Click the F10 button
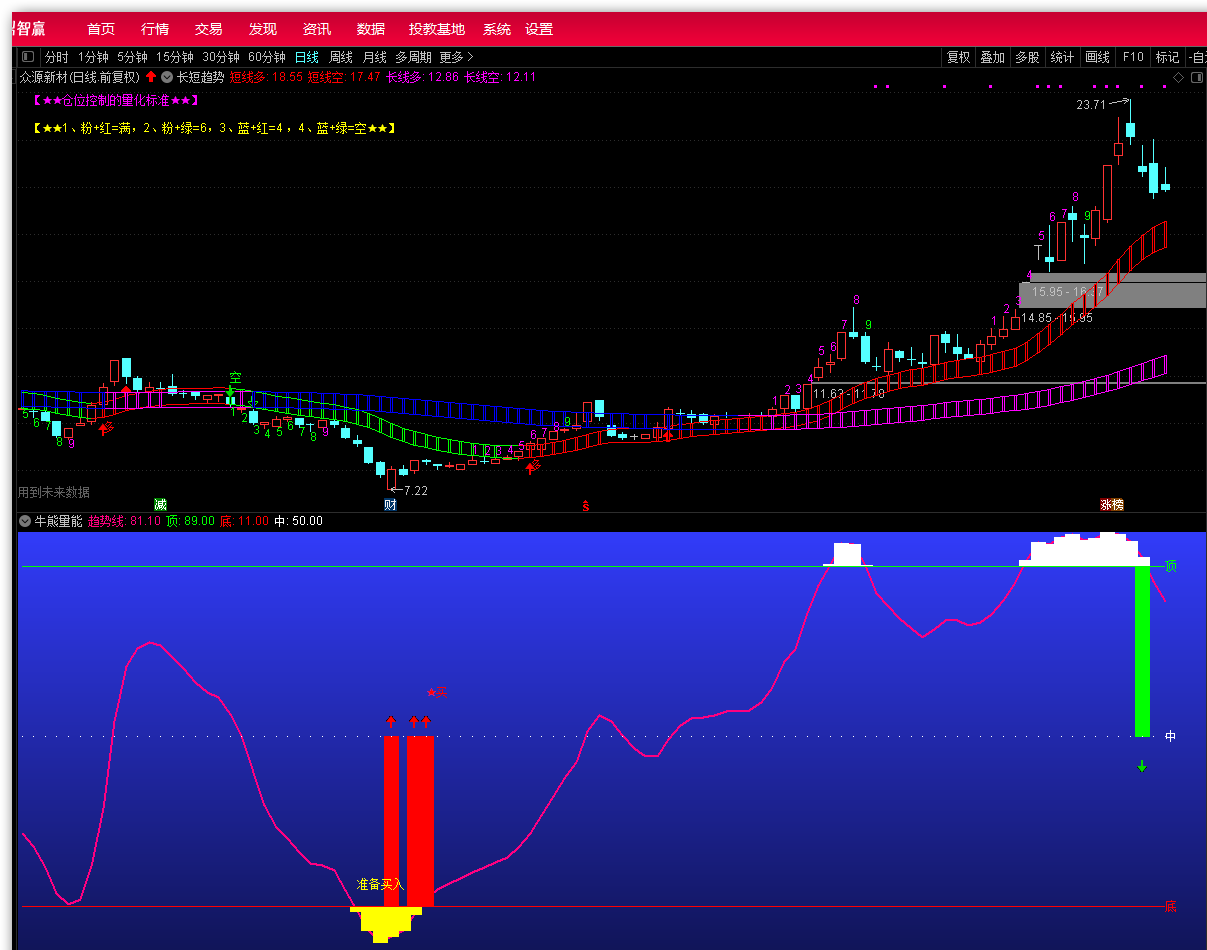 1133,57
